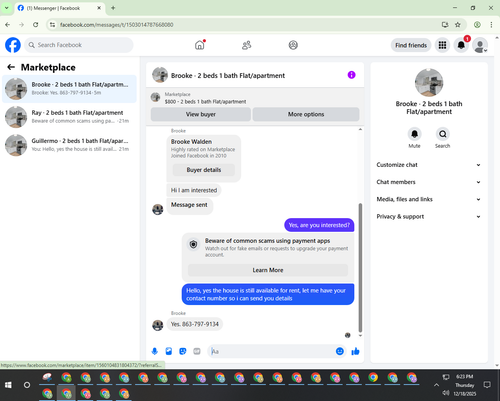Click Buyer details button
This screenshot has width=500, height=401.
pos(204,170)
